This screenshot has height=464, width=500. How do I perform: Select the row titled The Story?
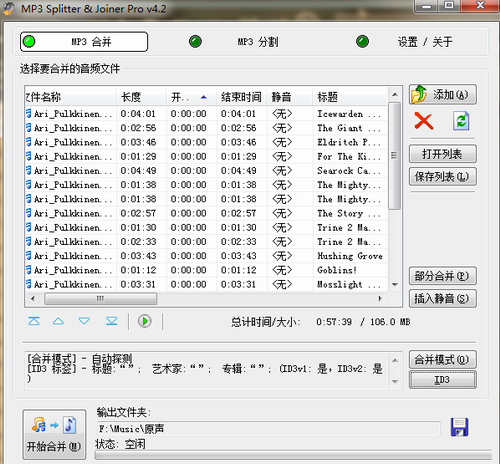tap(206, 213)
